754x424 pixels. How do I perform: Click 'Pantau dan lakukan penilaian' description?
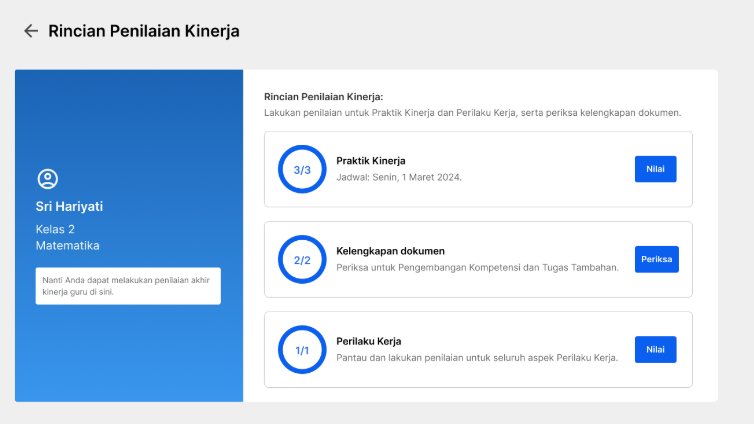tap(477, 358)
